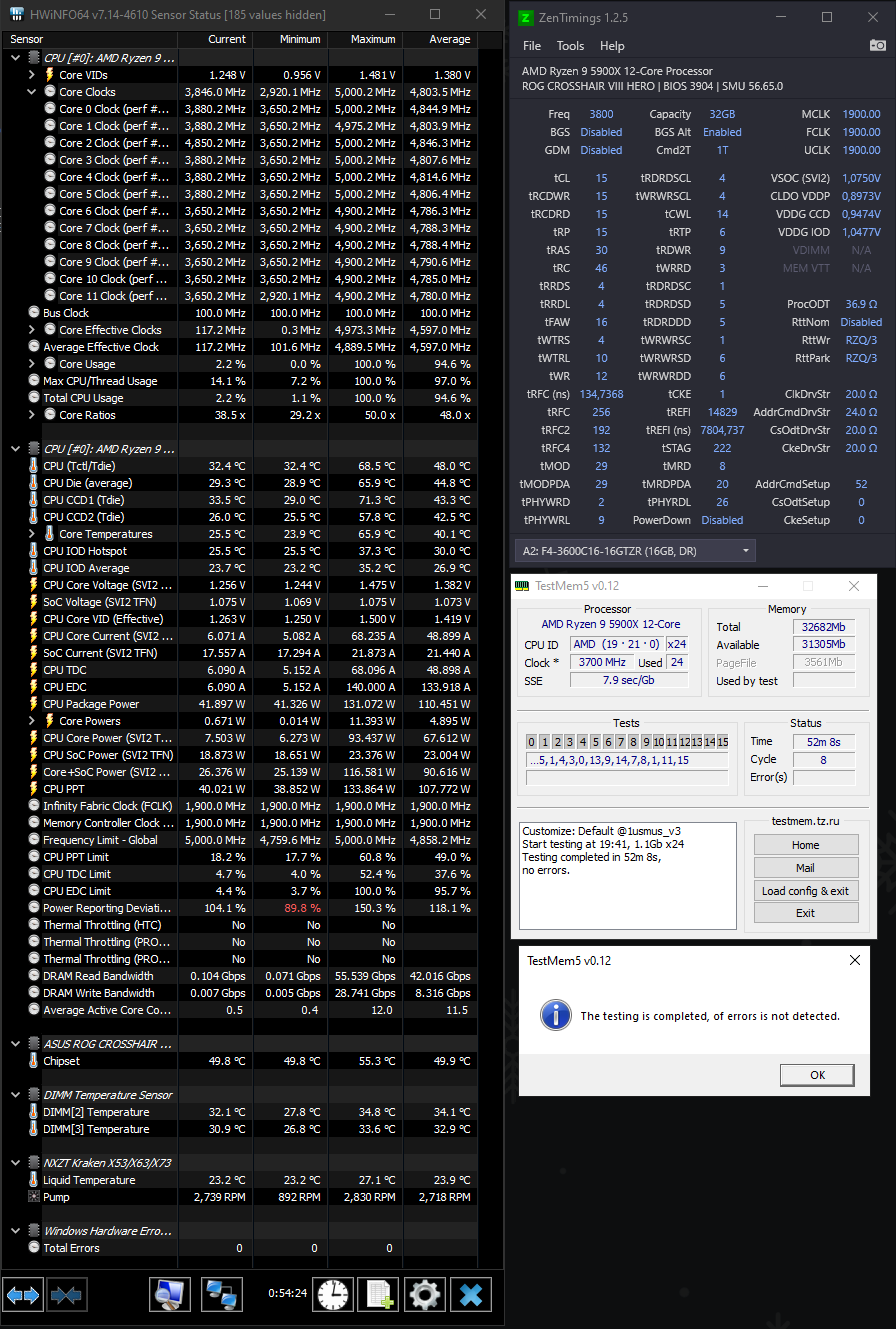Viewport: 896px width, 1329px height.
Task: Expand the Core Ratios row
Action: coord(33,415)
